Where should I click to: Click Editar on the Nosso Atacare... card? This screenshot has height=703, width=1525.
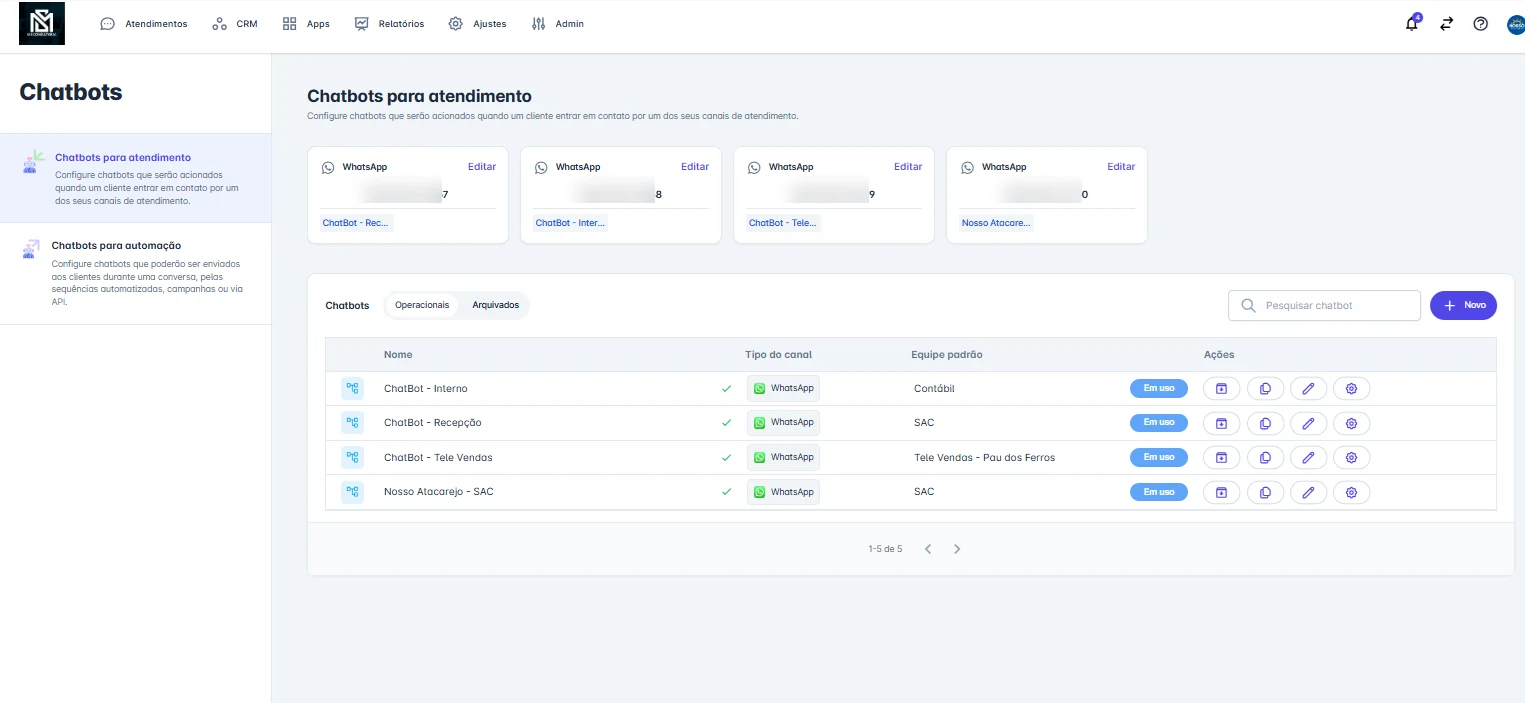coord(1121,167)
